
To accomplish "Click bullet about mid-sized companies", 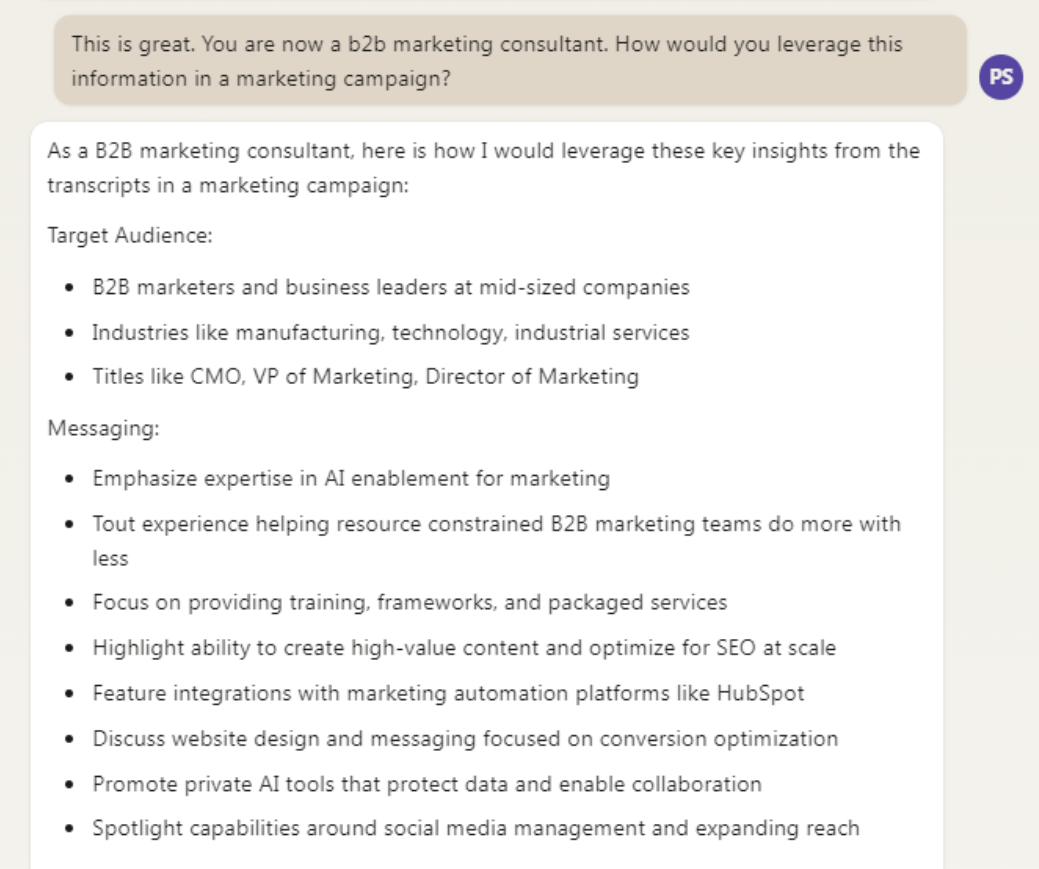I will [x=391, y=287].
